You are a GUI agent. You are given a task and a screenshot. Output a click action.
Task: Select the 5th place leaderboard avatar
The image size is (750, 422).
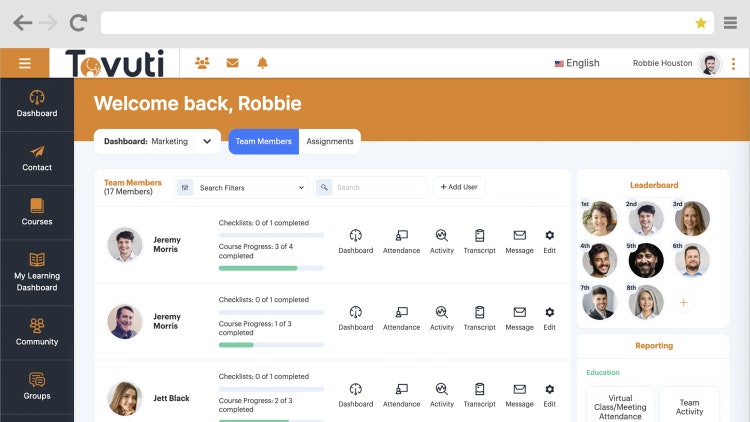coord(646,260)
